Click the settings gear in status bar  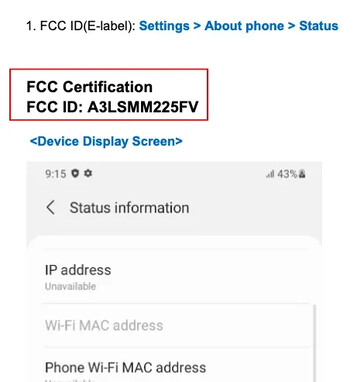click(x=88, y=173)
